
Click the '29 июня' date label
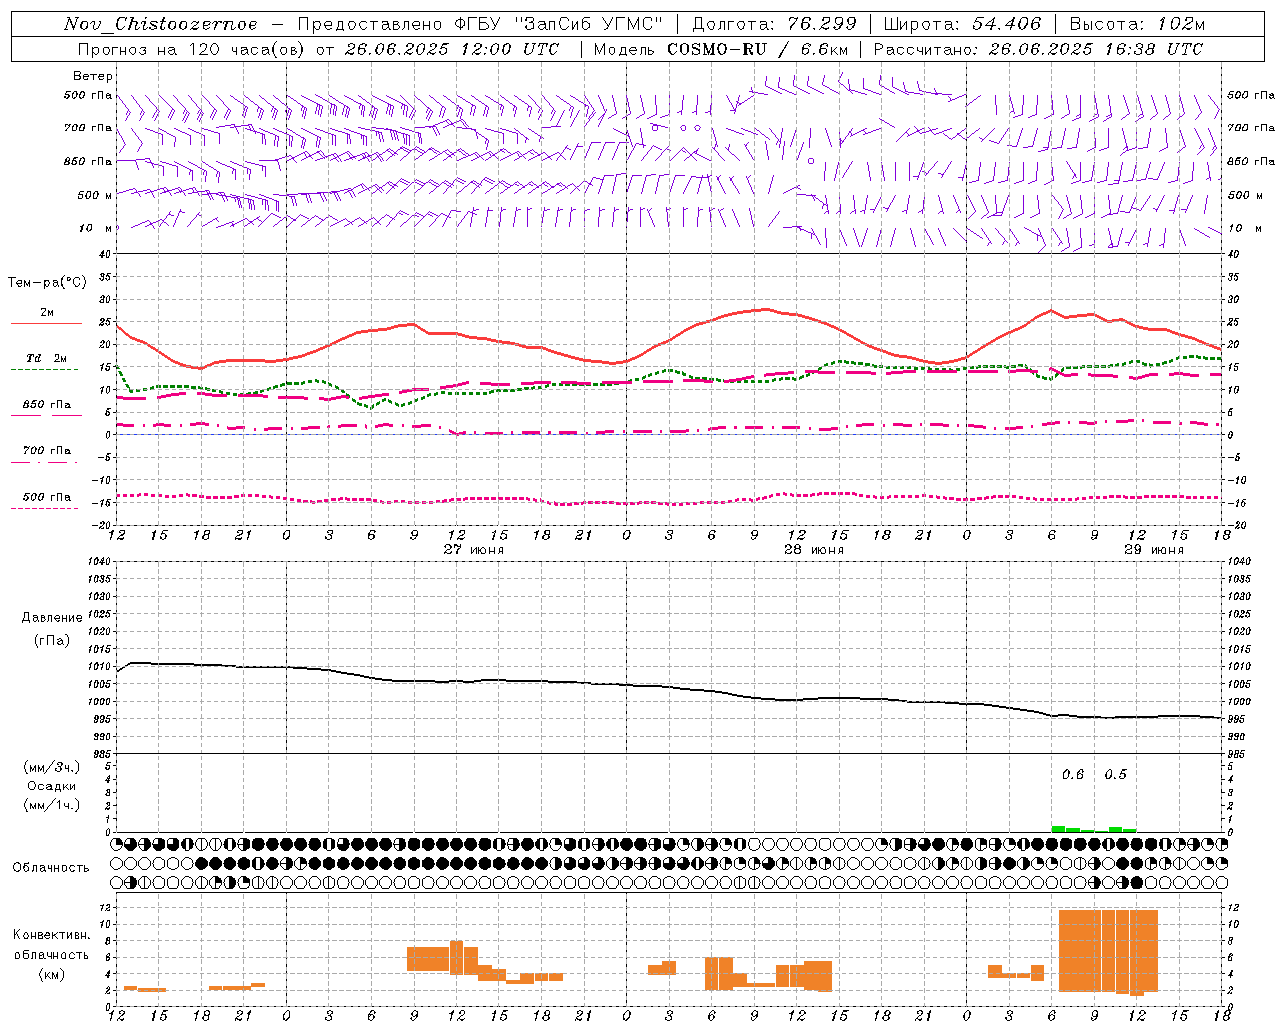(1154, 550)
